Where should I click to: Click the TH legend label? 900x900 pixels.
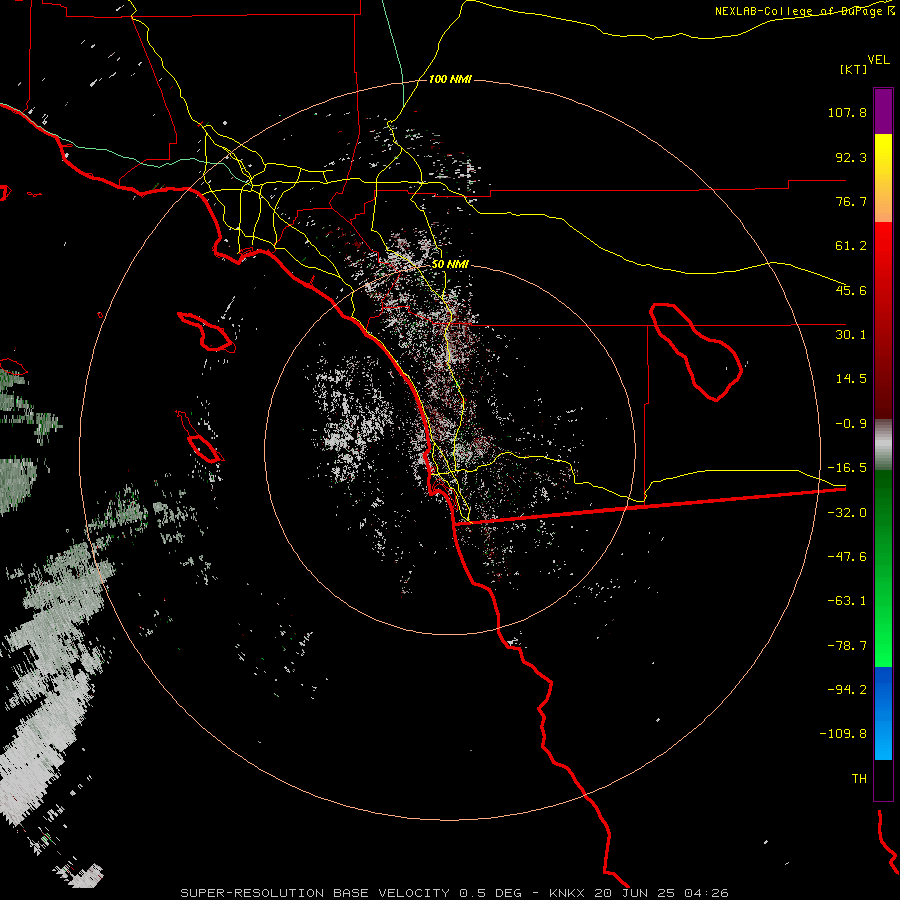859,779
